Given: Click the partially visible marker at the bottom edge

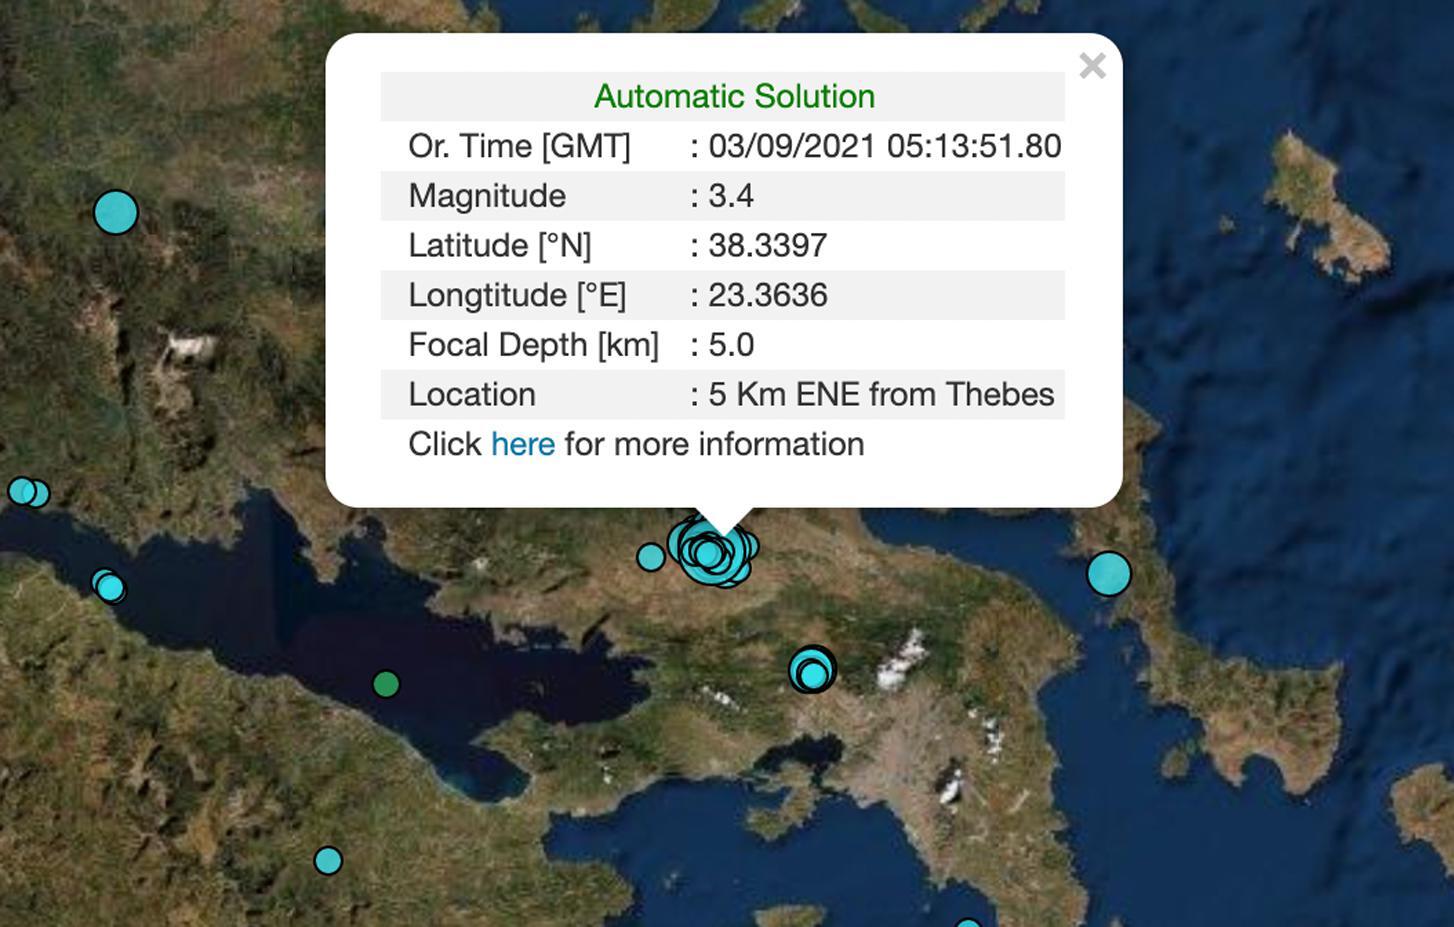Looking at the screenshot, I should (967, 922).
